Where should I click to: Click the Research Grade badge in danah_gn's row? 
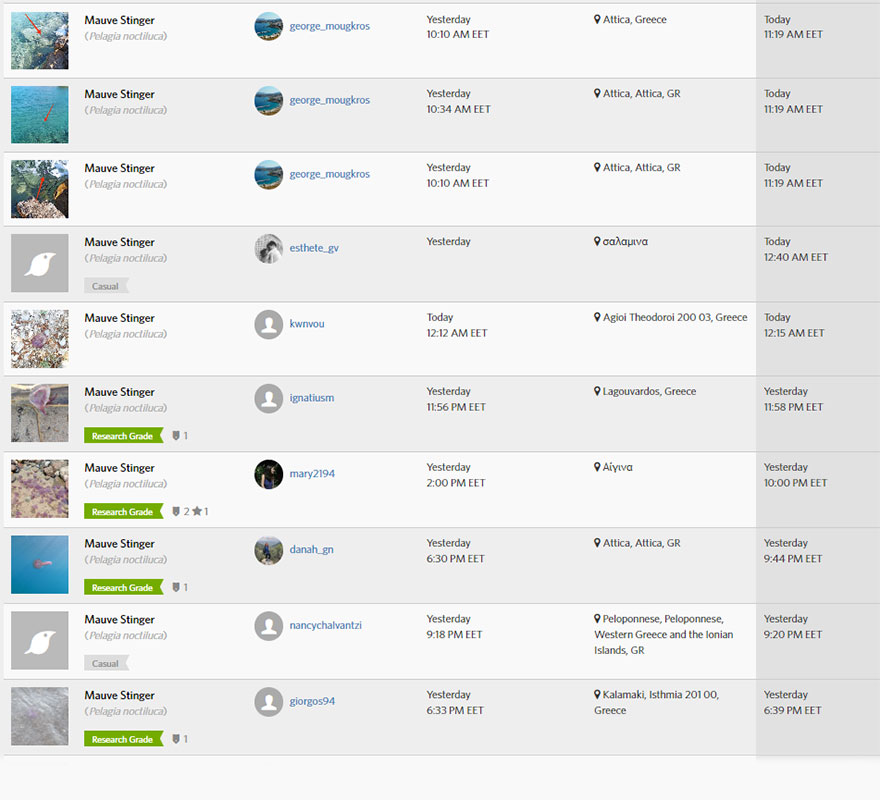point(122,588)
